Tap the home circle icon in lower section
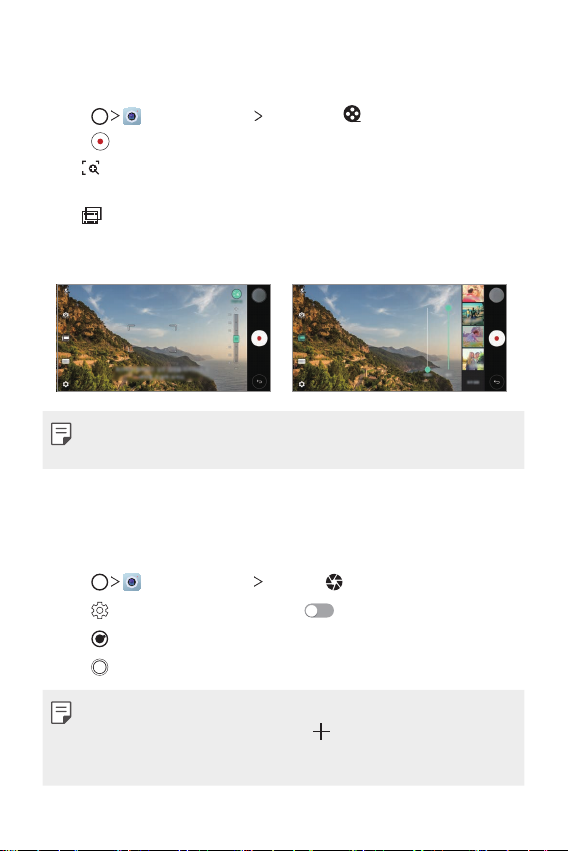 [99, 582]
